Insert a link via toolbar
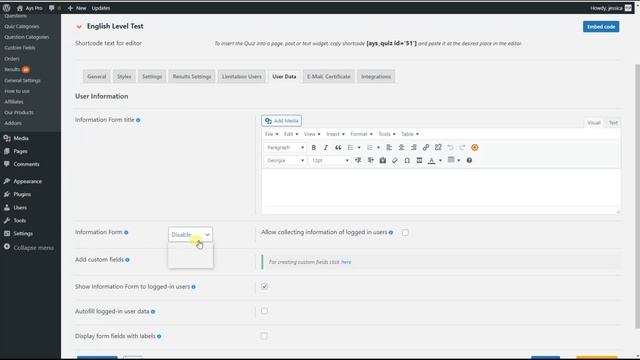The image size is (640, 360). (426, 147)
